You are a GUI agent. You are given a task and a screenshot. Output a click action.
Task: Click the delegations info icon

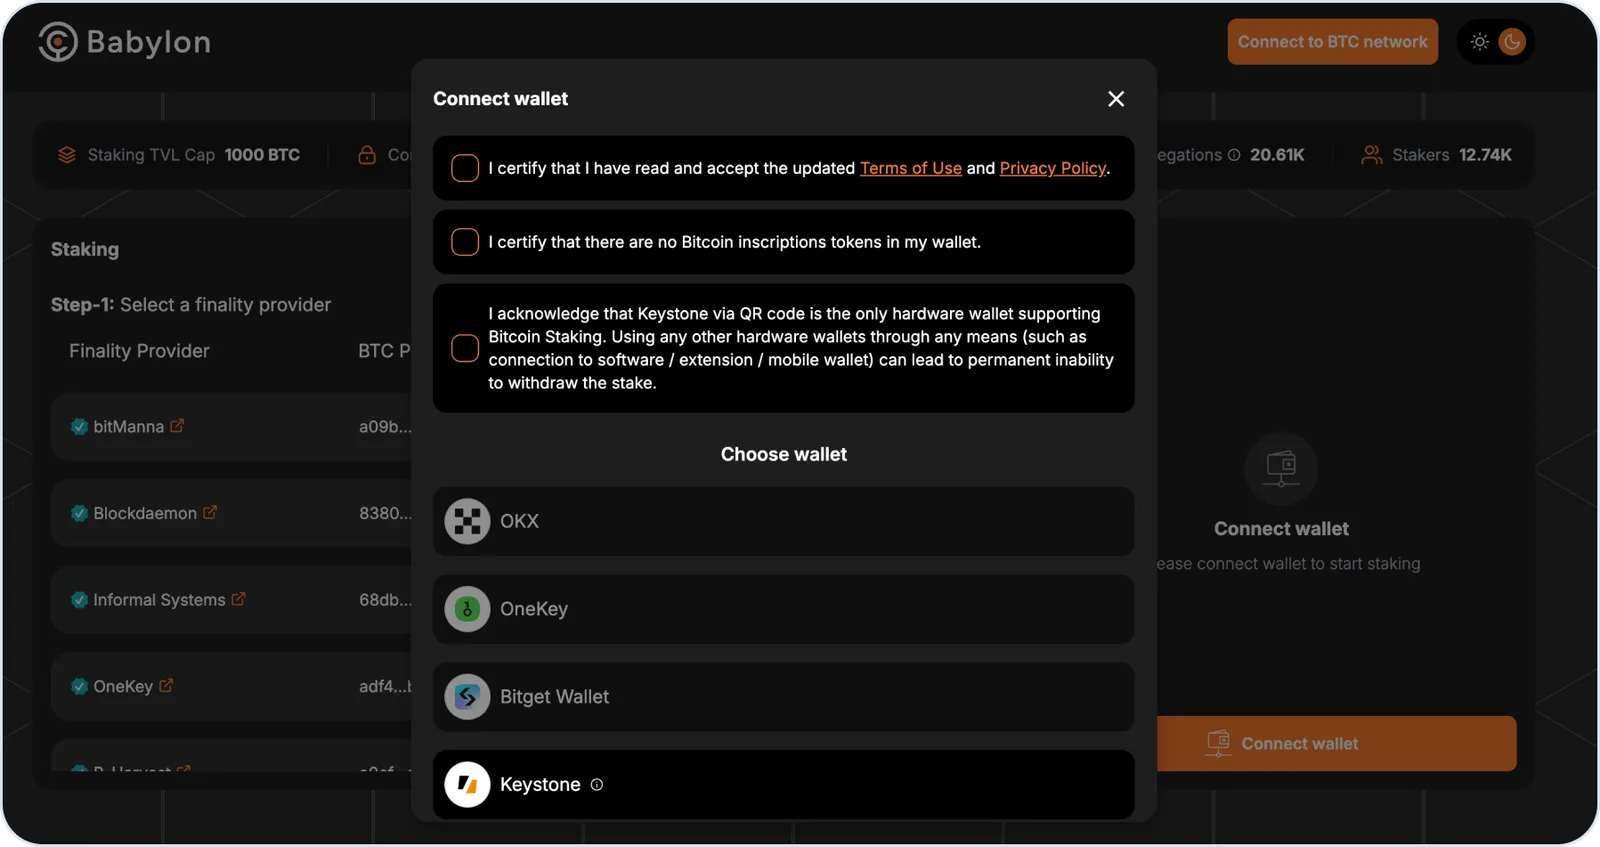pos(1234,155)
